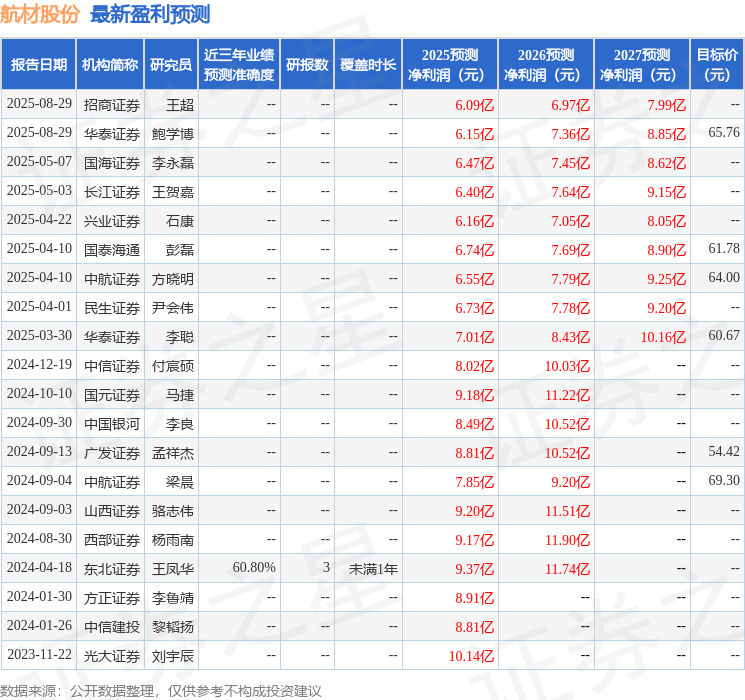Click researcher name 王超

click(180, 105)
